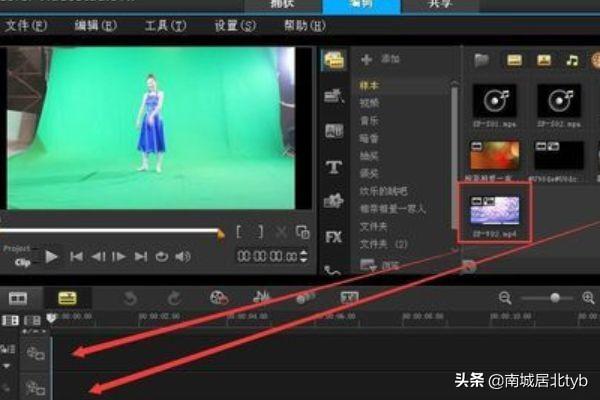Image resolution: width=600 pixels, height=400 pixels.
Task: Click the Redo arrow on timeline toolbar
Action: [174, 297]
